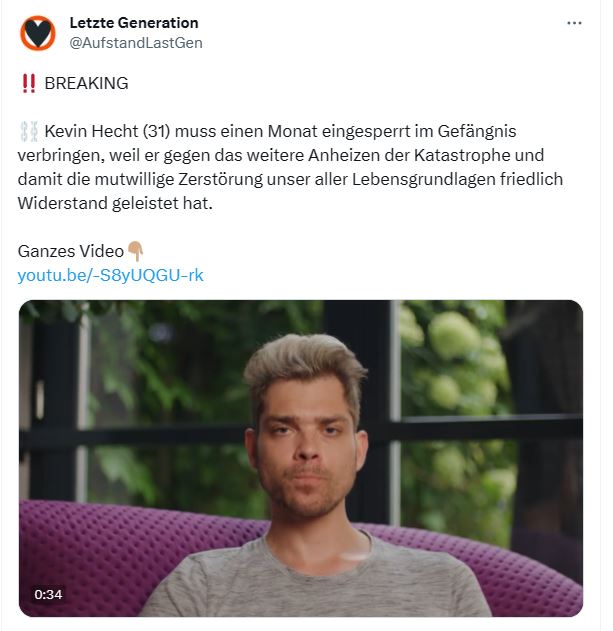
Task: Click the words Widerstand geleistet hat
Action: point(115,203)
